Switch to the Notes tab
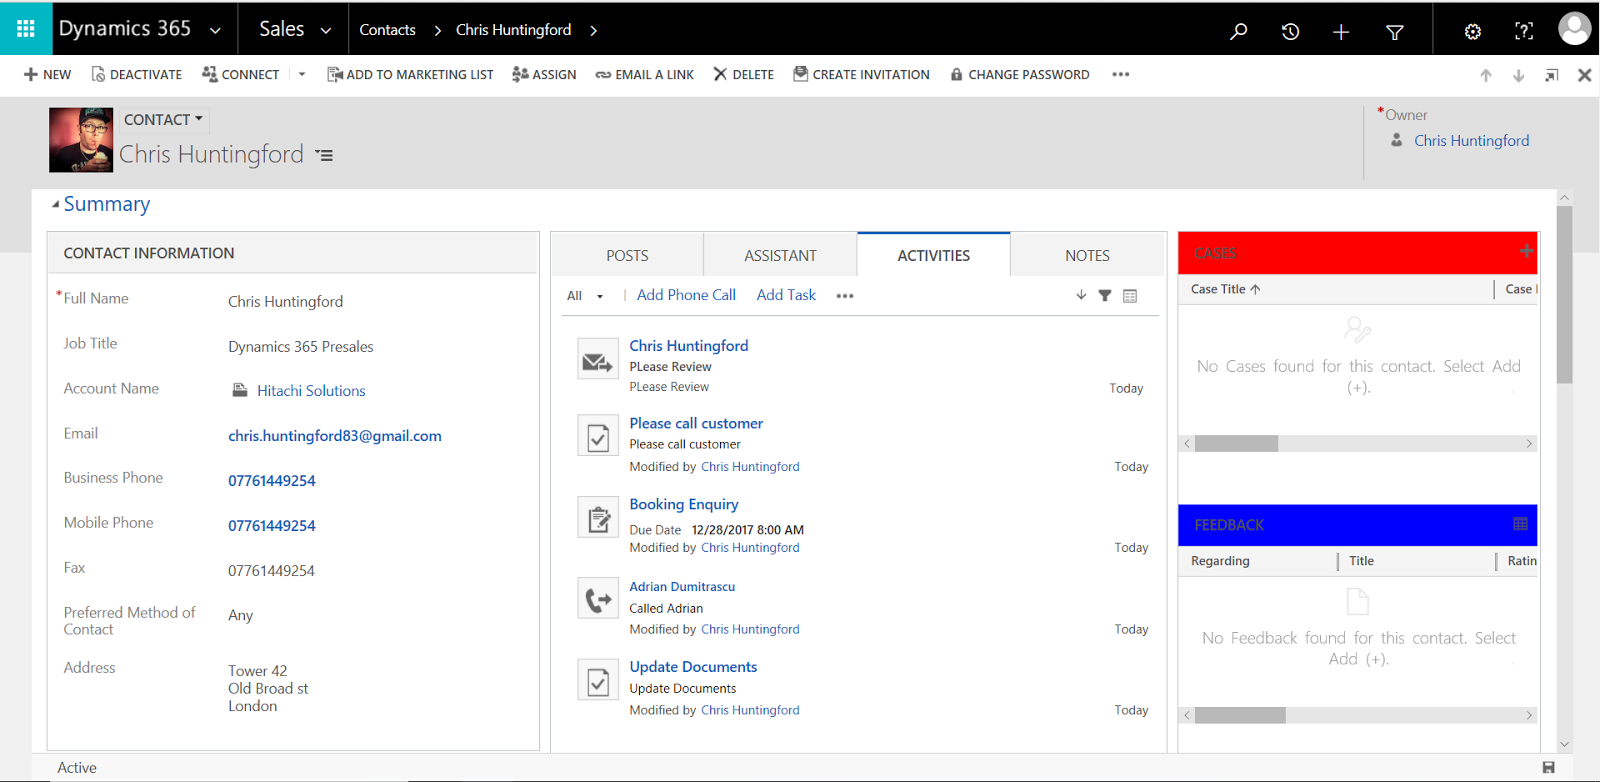 (1087, 255)
